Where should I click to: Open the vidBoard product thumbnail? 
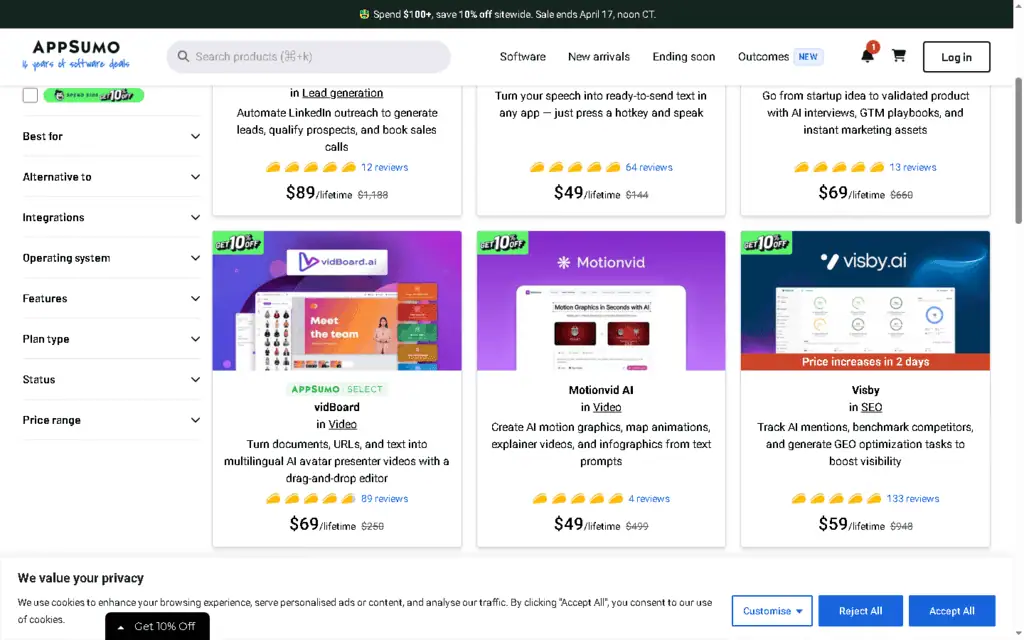pyautogui.click(x=337, y=301)
